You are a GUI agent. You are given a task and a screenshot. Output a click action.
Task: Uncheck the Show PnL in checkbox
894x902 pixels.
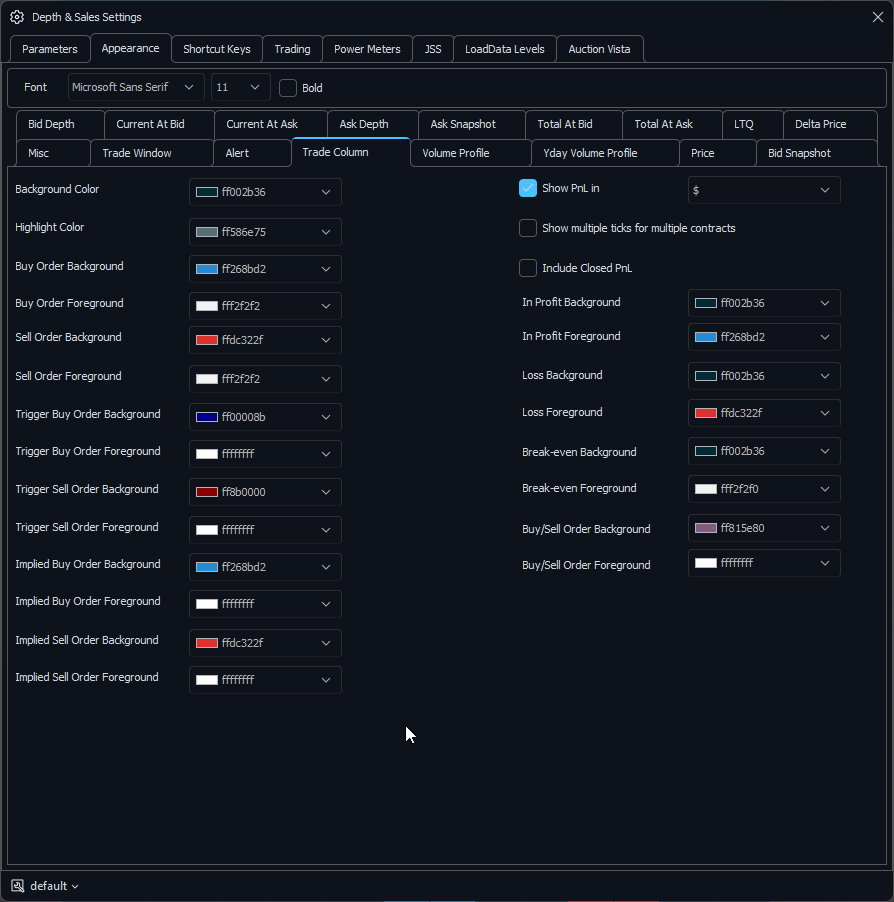point(528,188)
